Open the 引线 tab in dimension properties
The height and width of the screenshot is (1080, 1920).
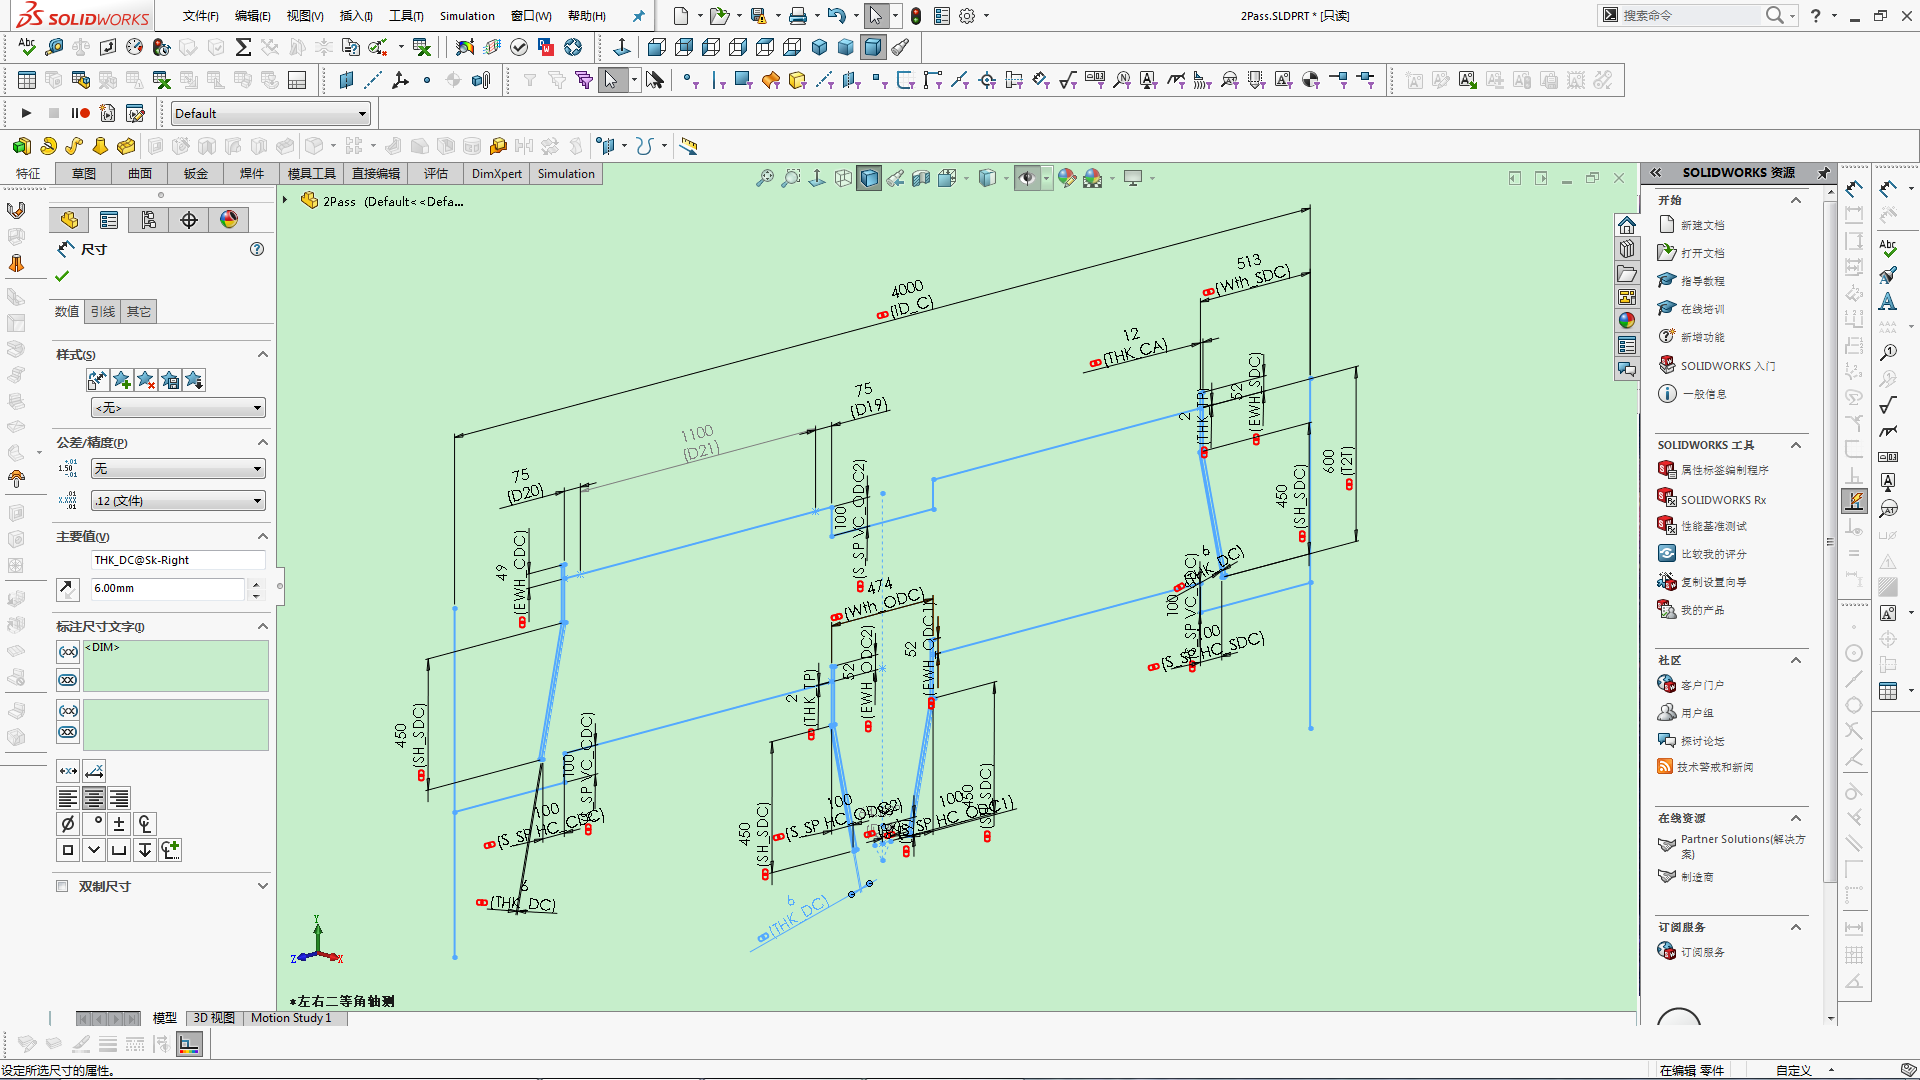coord(103,312)
